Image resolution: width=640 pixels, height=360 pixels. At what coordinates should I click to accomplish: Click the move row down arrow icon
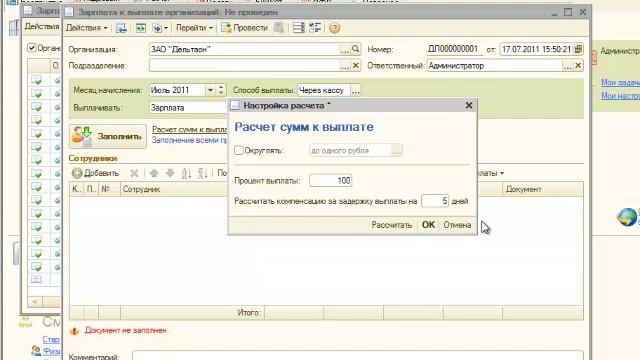pyautogui.click(x=170, y=173)
